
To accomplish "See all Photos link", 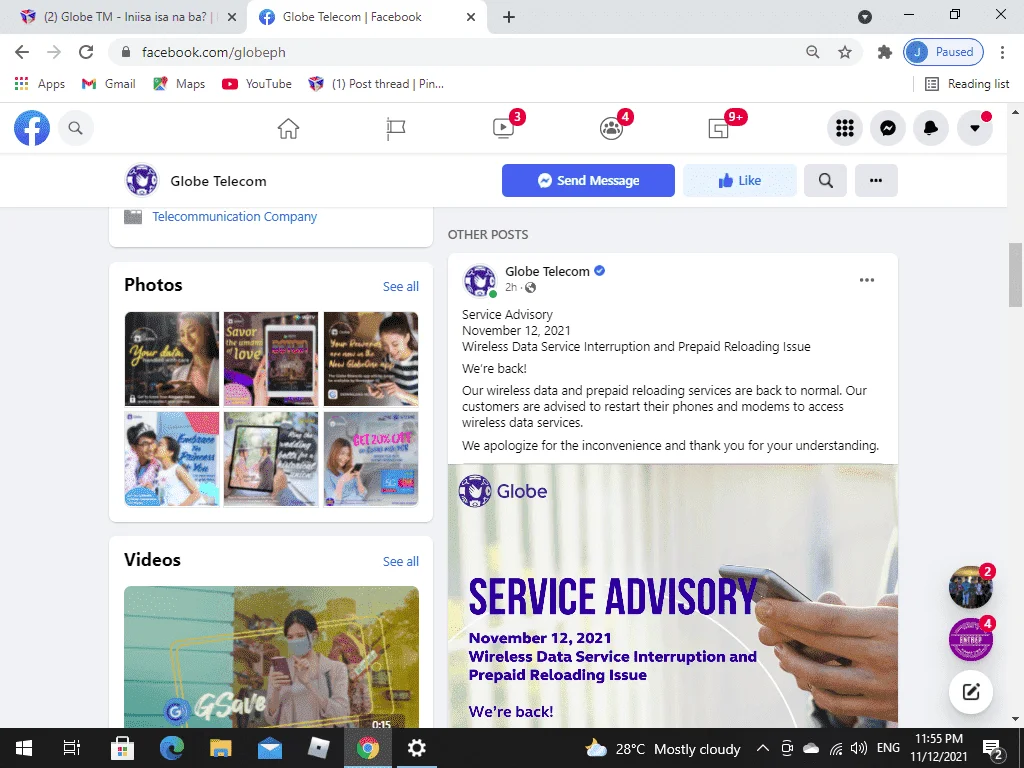I will (401, 286).
